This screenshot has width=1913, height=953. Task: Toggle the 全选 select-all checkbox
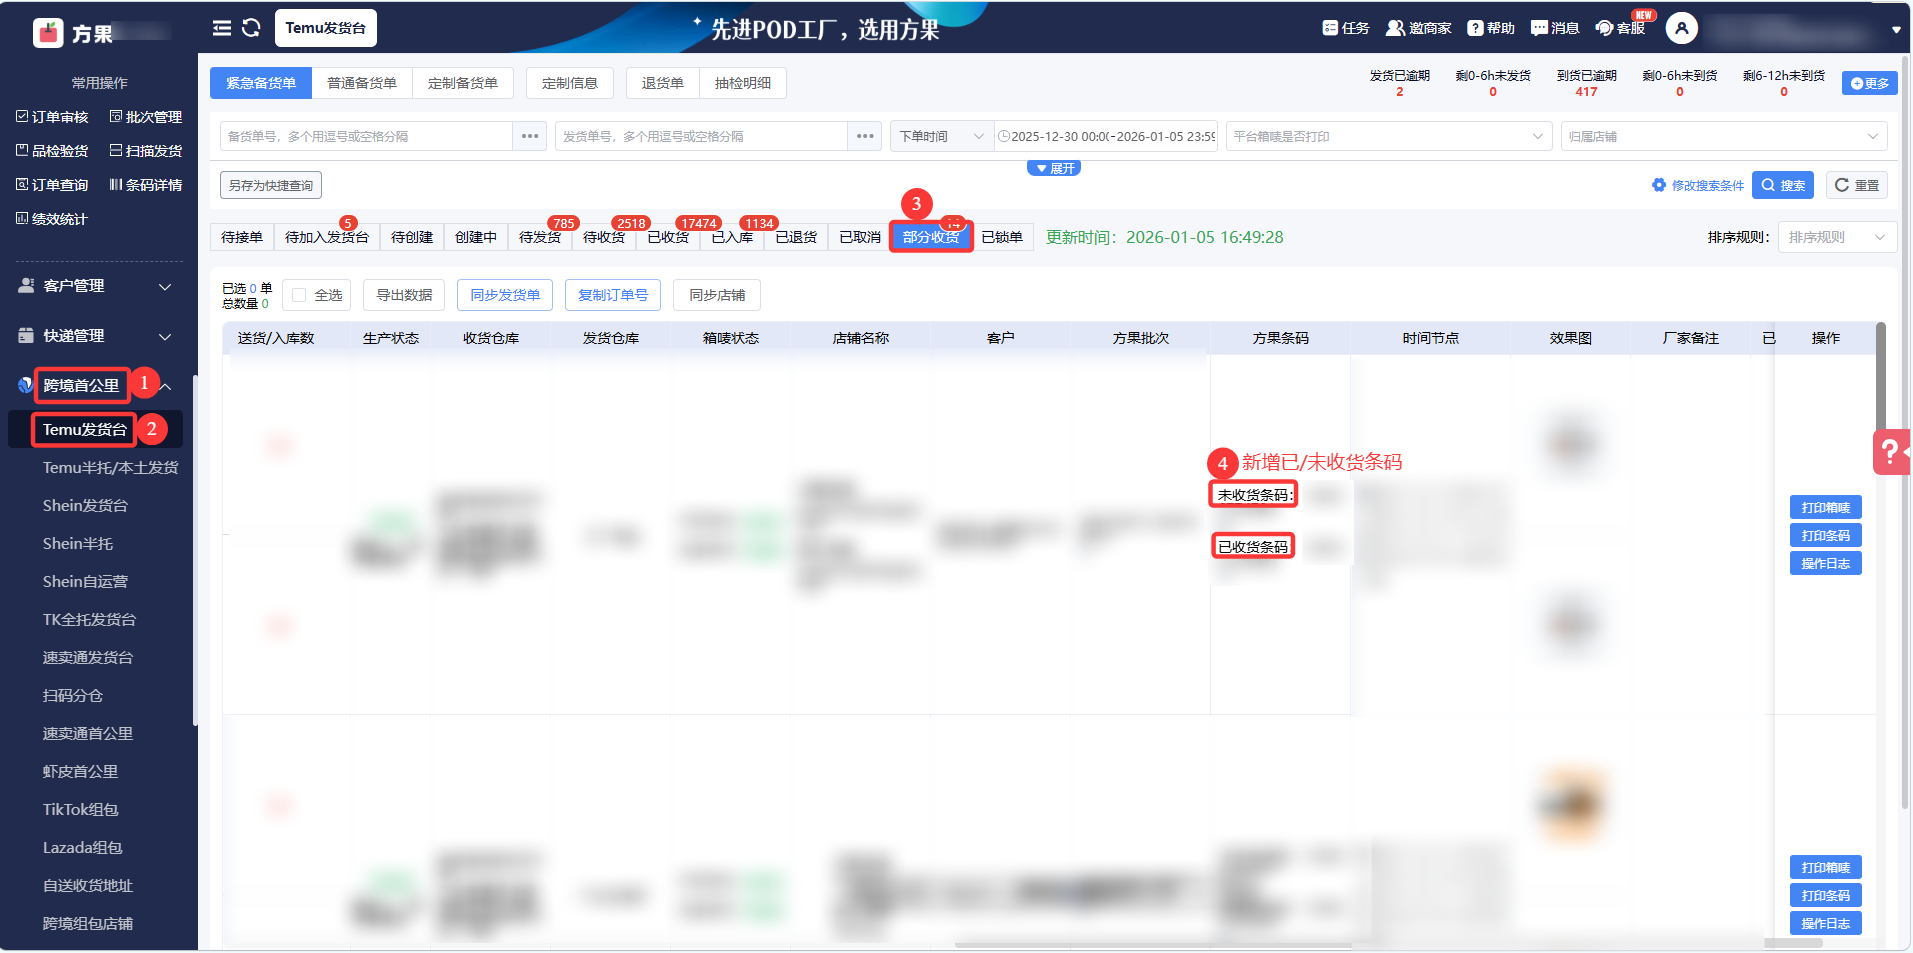pyautogui.click(x=299, y=295)
